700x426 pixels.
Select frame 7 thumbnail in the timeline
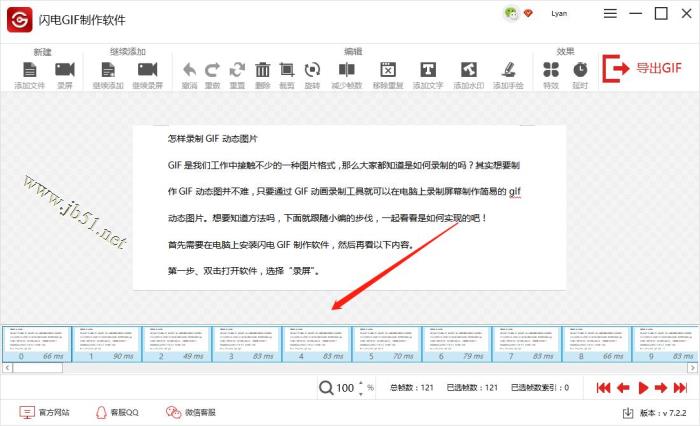(527, 344)
